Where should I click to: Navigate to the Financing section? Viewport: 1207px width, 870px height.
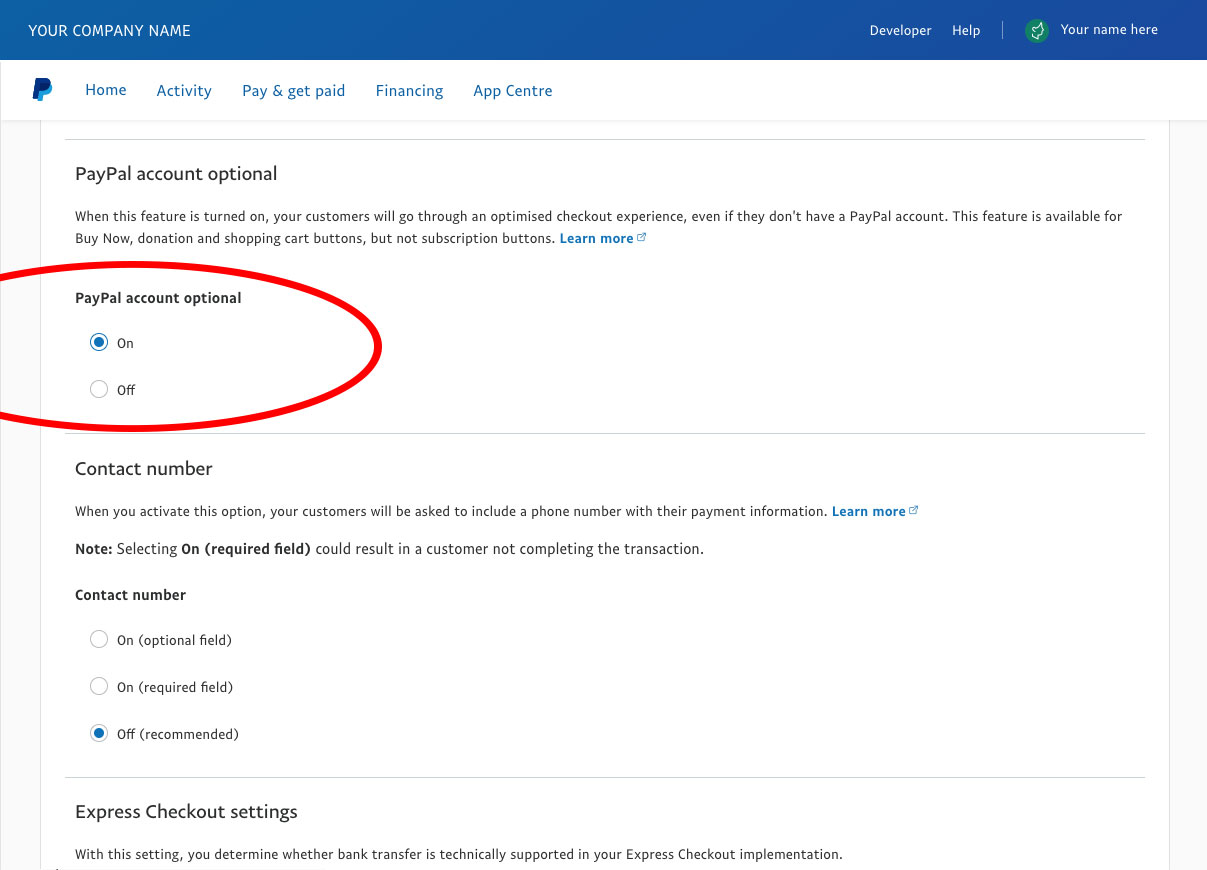point(409,91)
